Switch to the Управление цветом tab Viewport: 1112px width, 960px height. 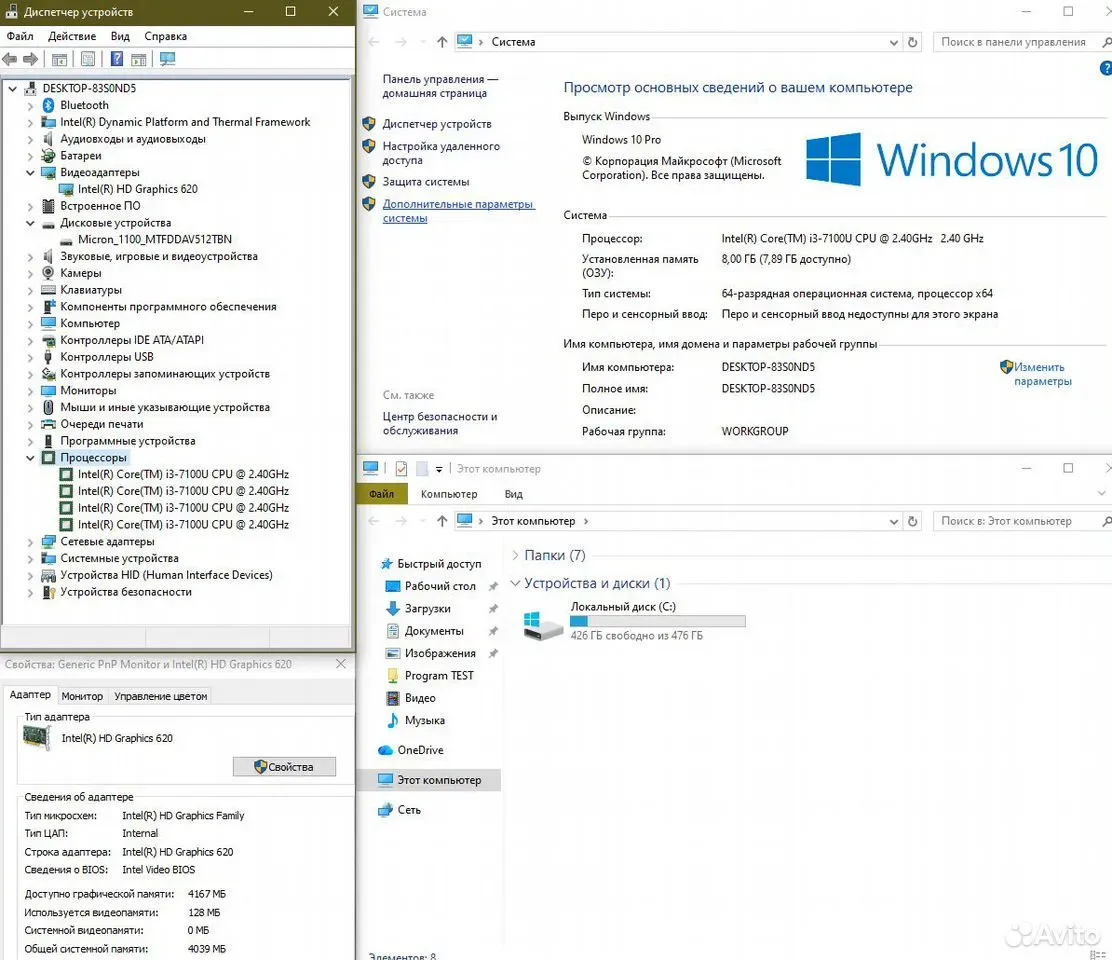point(161,696)
